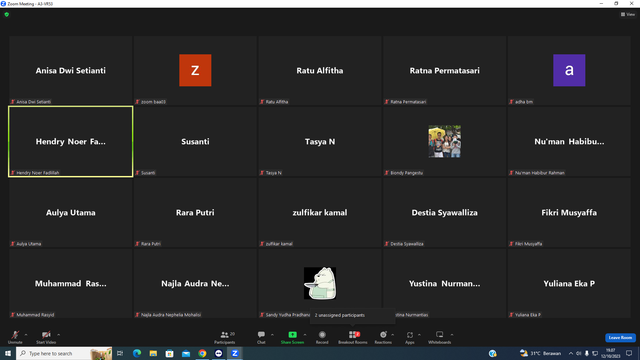The height and width of the screenshot is (360, 640).
Task: Click the Windows taskbar search box
Action: [x=64, y=353]
